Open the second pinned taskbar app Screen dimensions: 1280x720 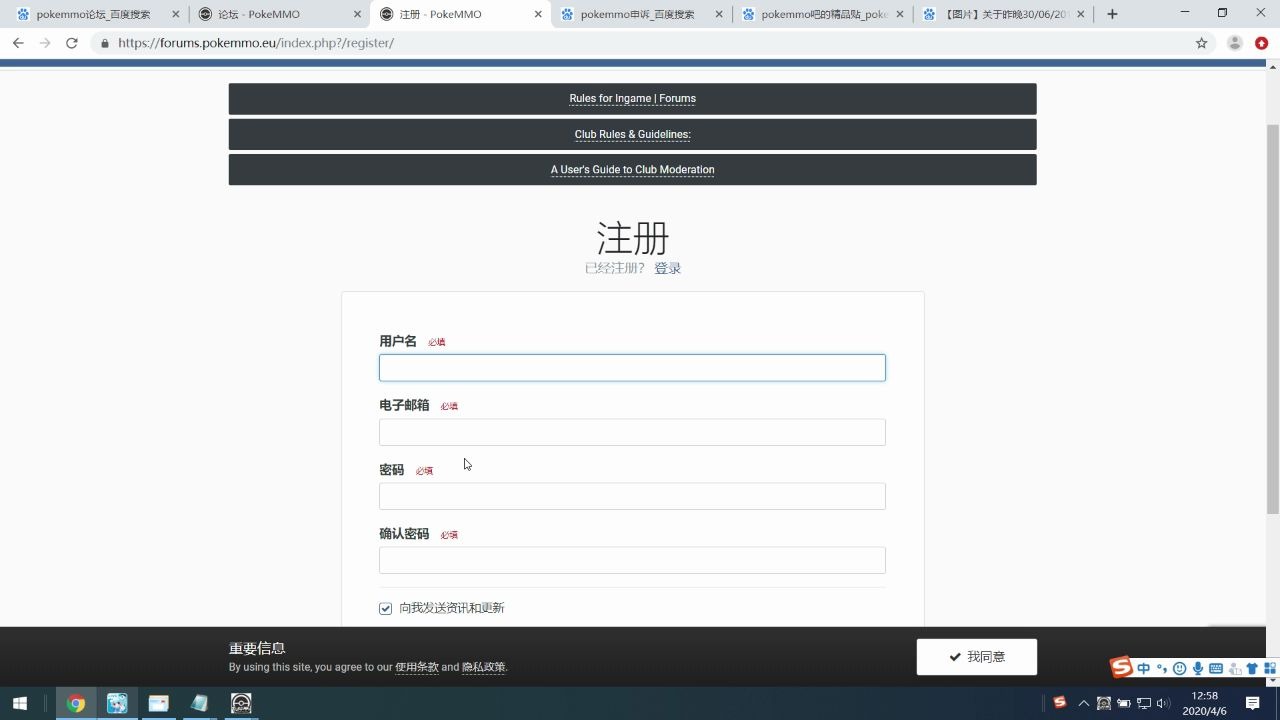pos(117,703)
